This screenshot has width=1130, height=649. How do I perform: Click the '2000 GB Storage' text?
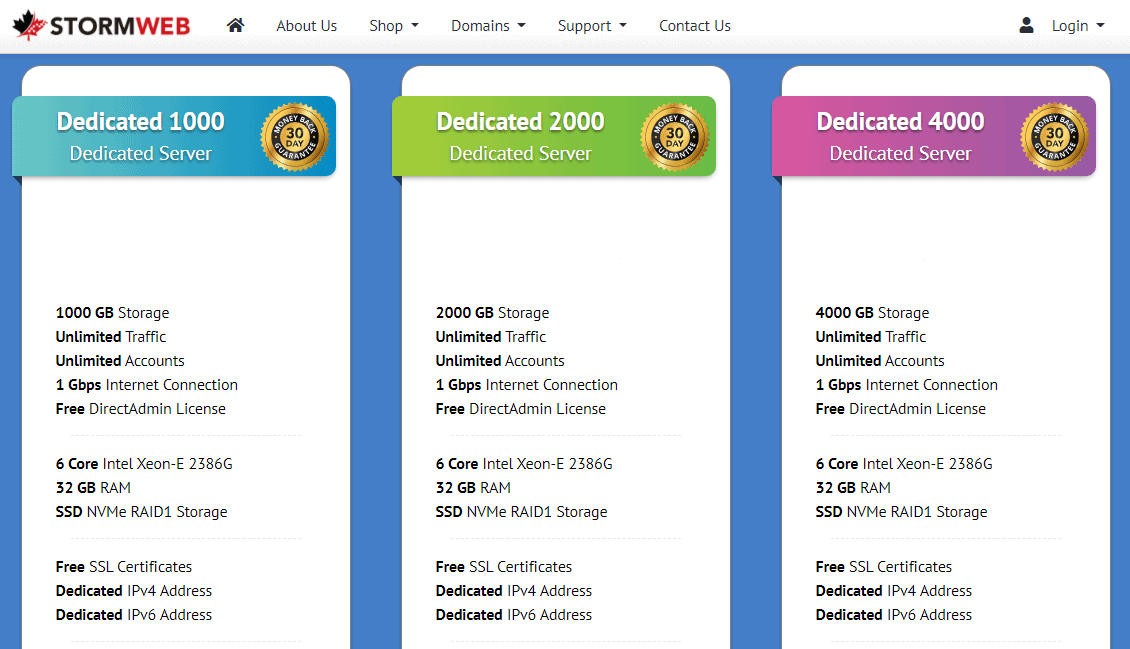click(492, 313)
